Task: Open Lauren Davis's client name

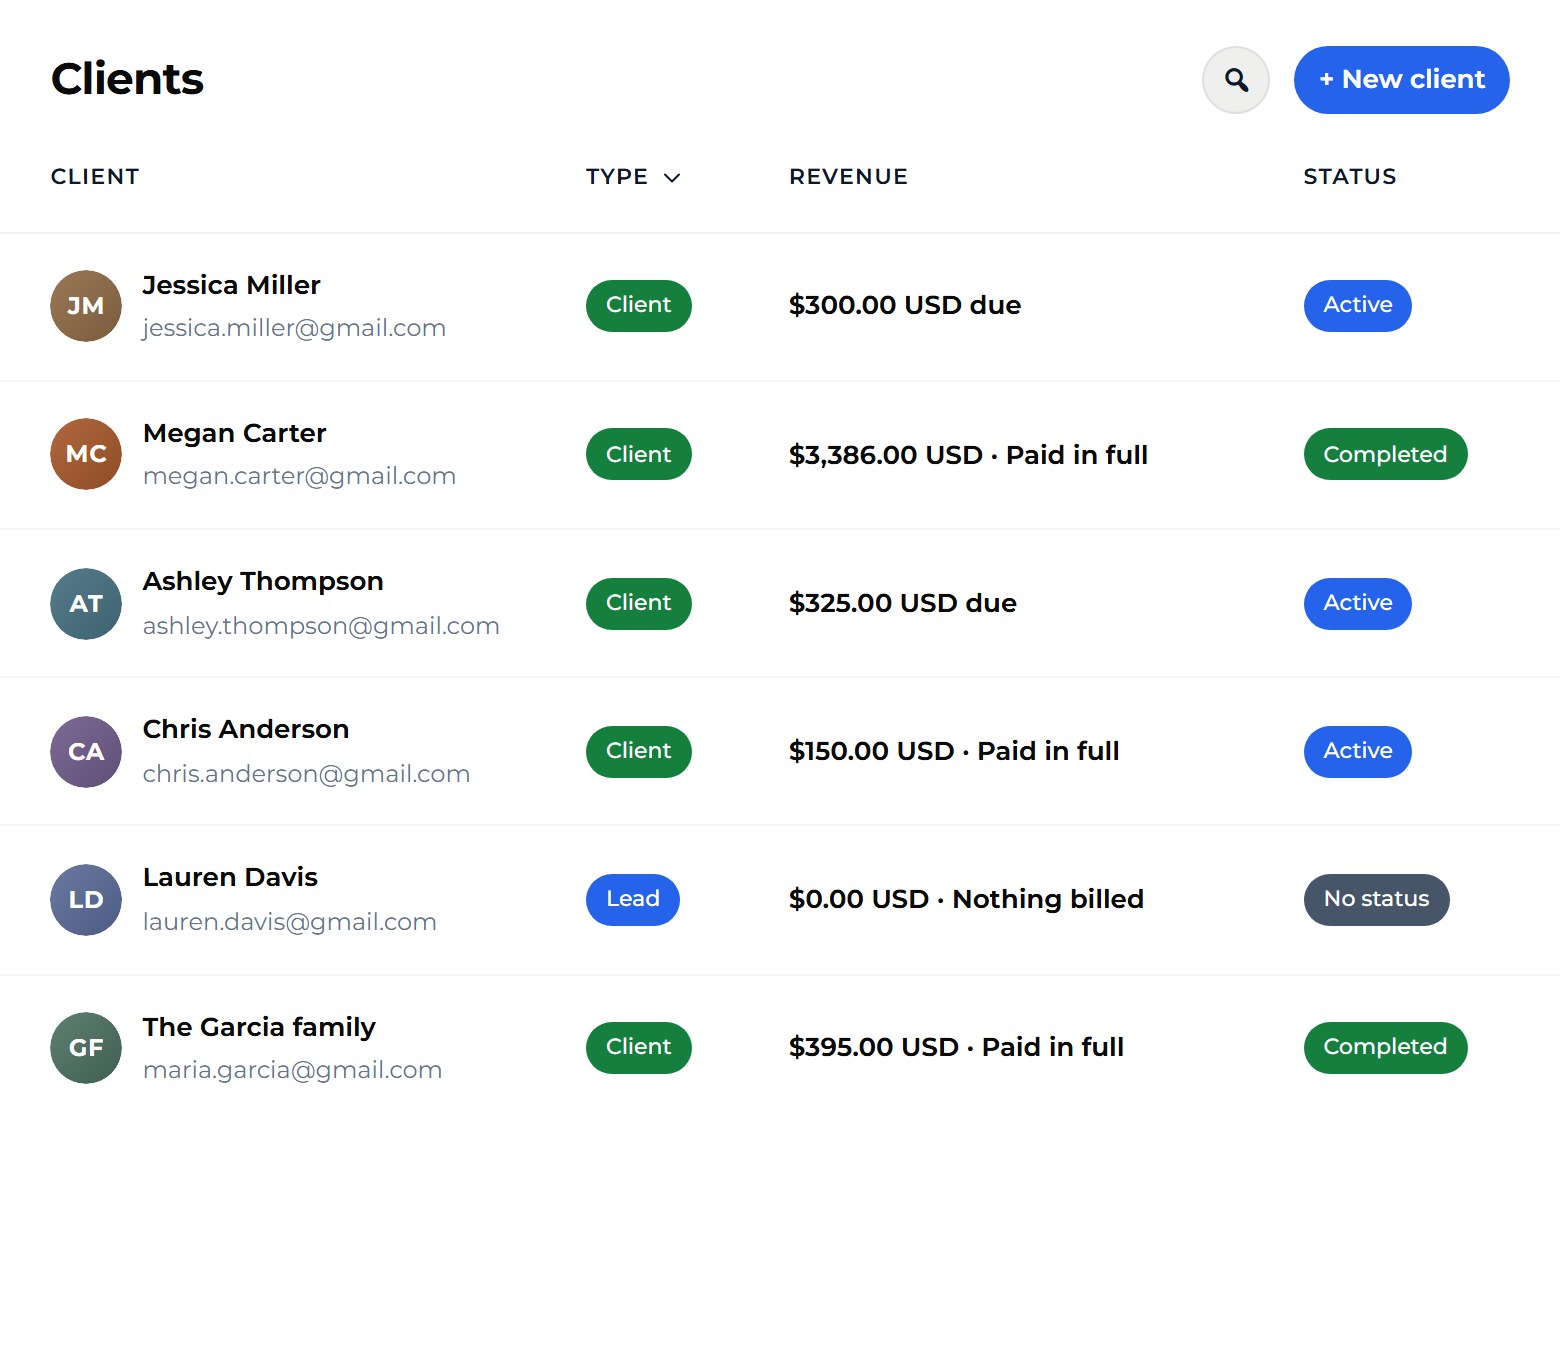Action: [x=230, y=877]
